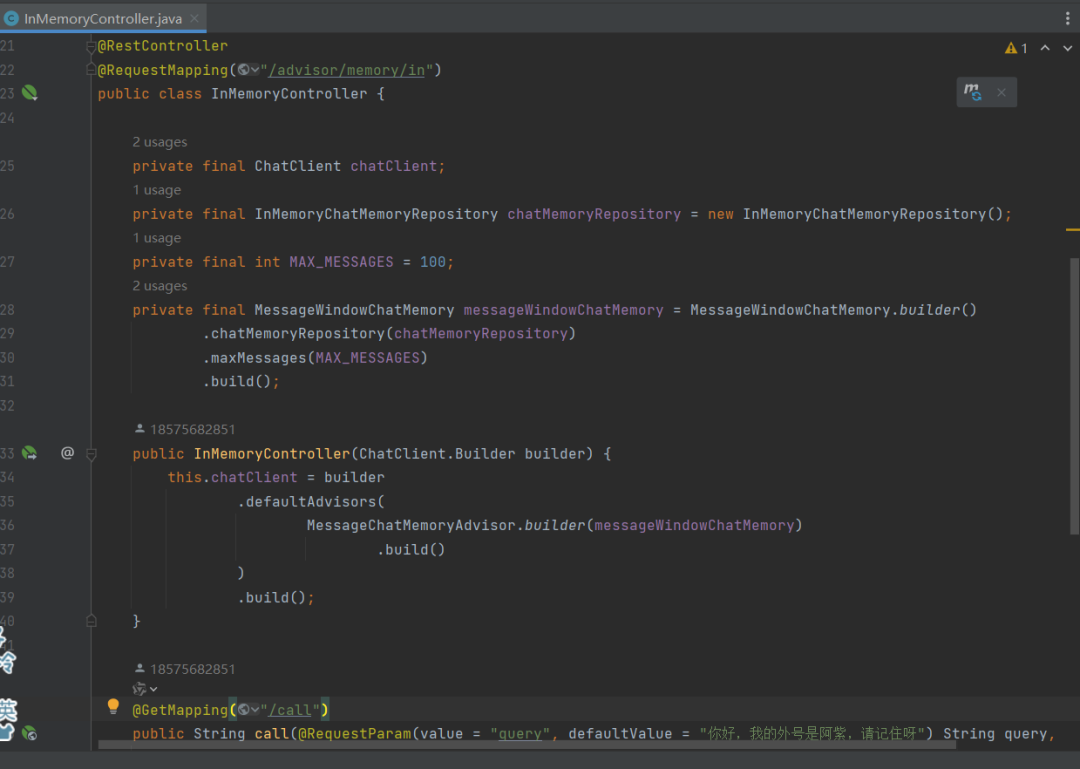1080x769 pixels.
Task: Click "query" string in @RequestParam
Action: (519, 733)
